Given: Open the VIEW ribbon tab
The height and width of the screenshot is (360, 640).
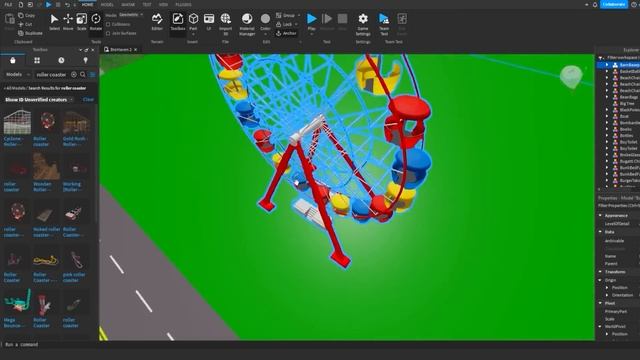Looking at the screenshot, I should [x=164, y=5].
